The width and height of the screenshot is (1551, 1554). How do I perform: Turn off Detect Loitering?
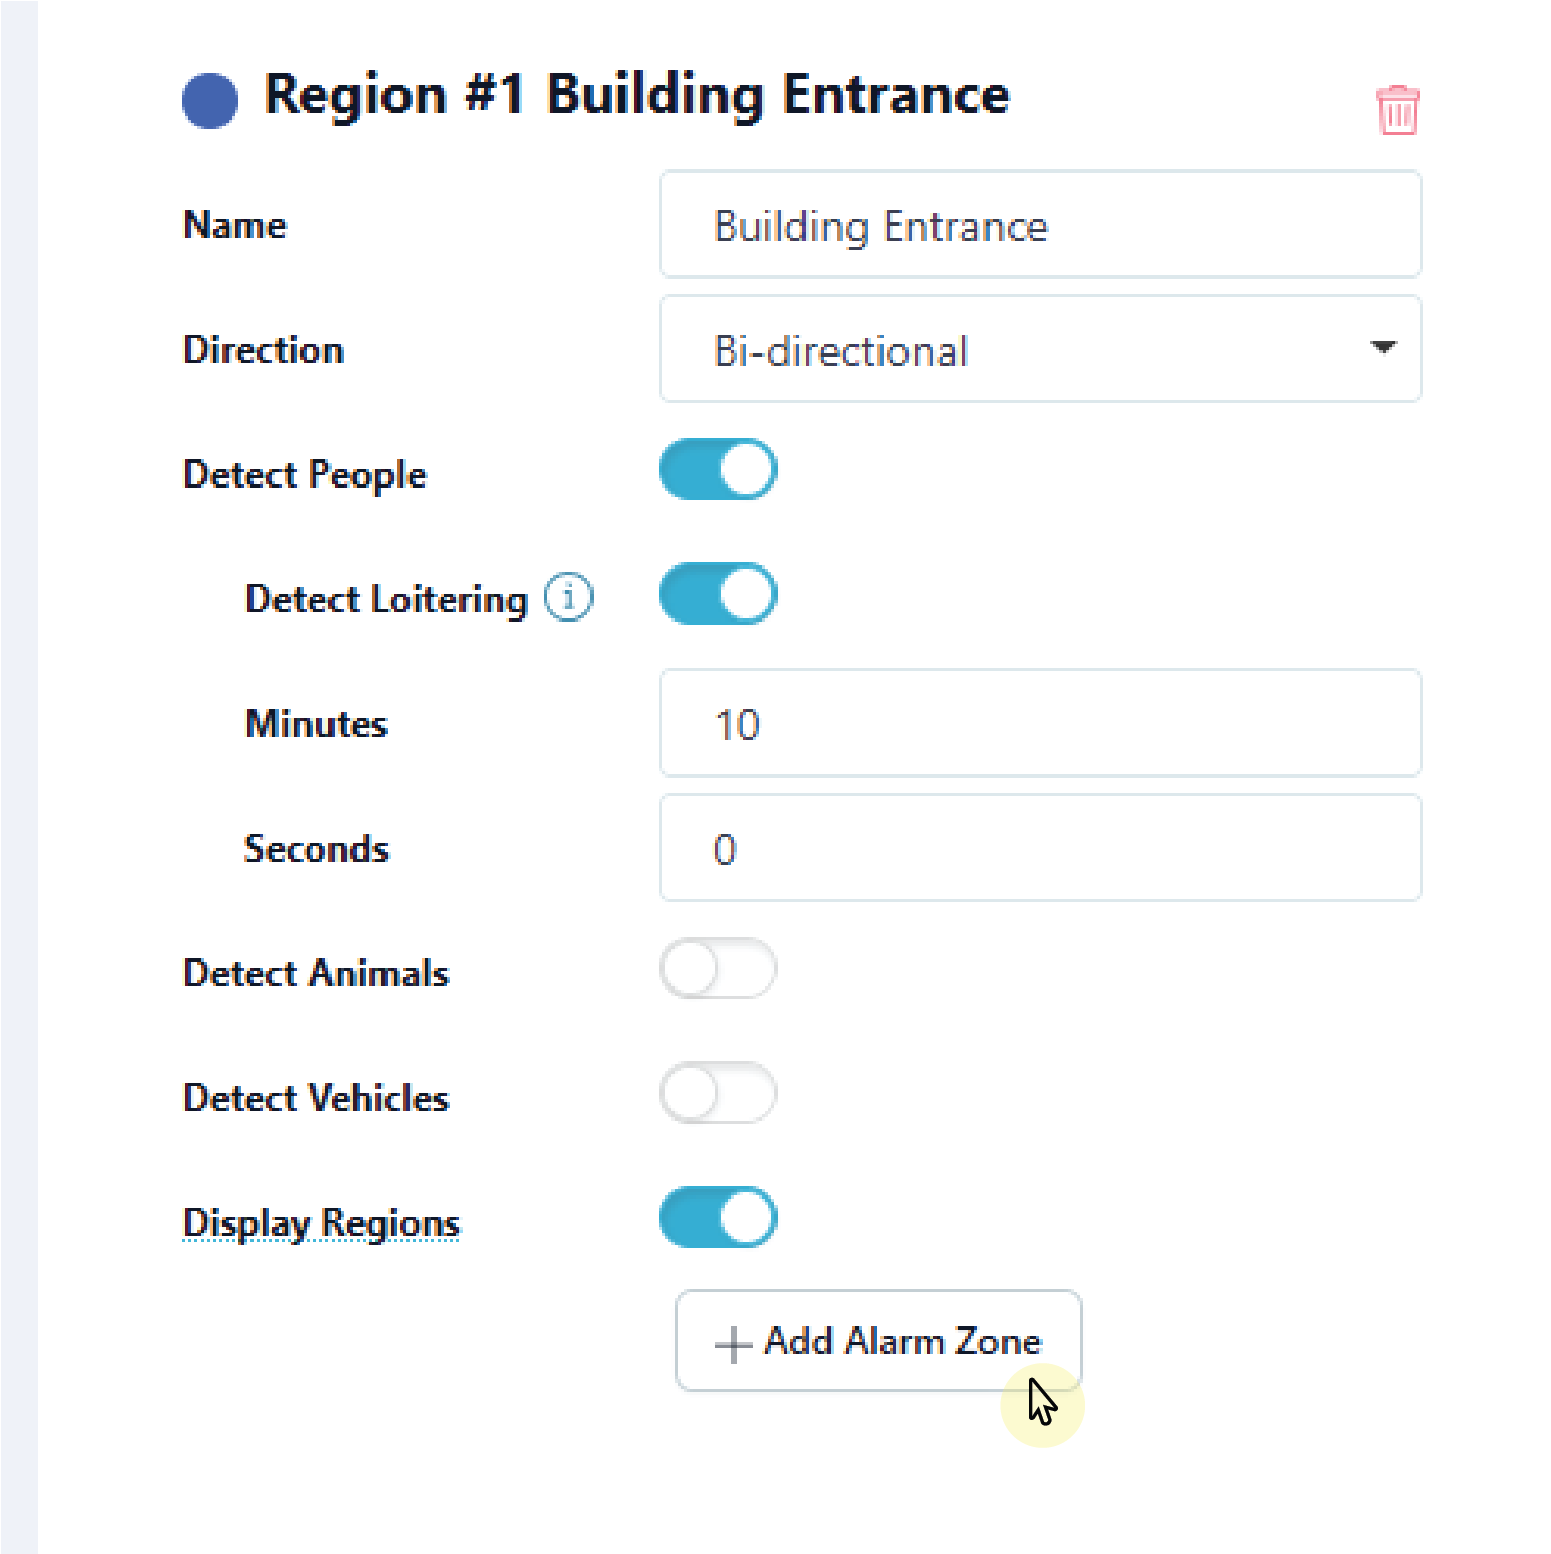click(x=718, y=594)
